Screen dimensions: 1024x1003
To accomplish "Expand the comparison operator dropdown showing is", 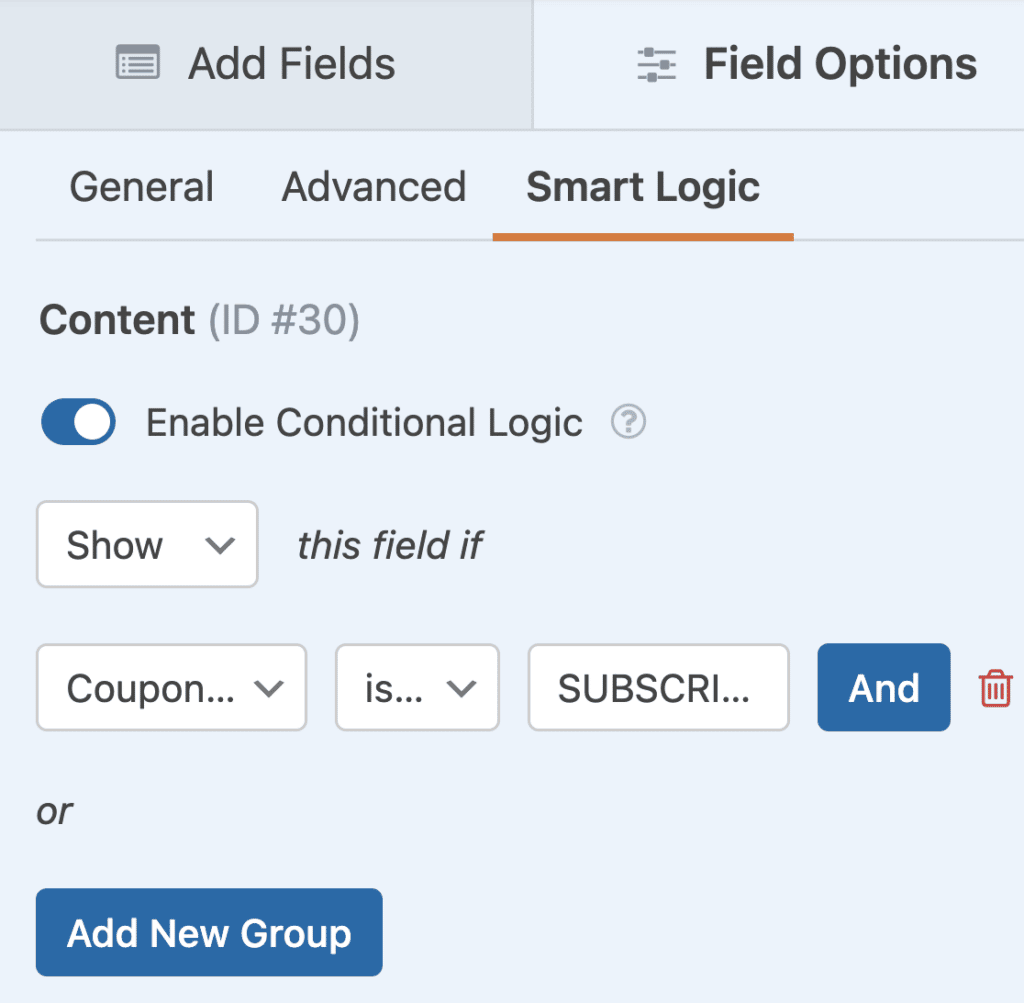I will 416,687.
